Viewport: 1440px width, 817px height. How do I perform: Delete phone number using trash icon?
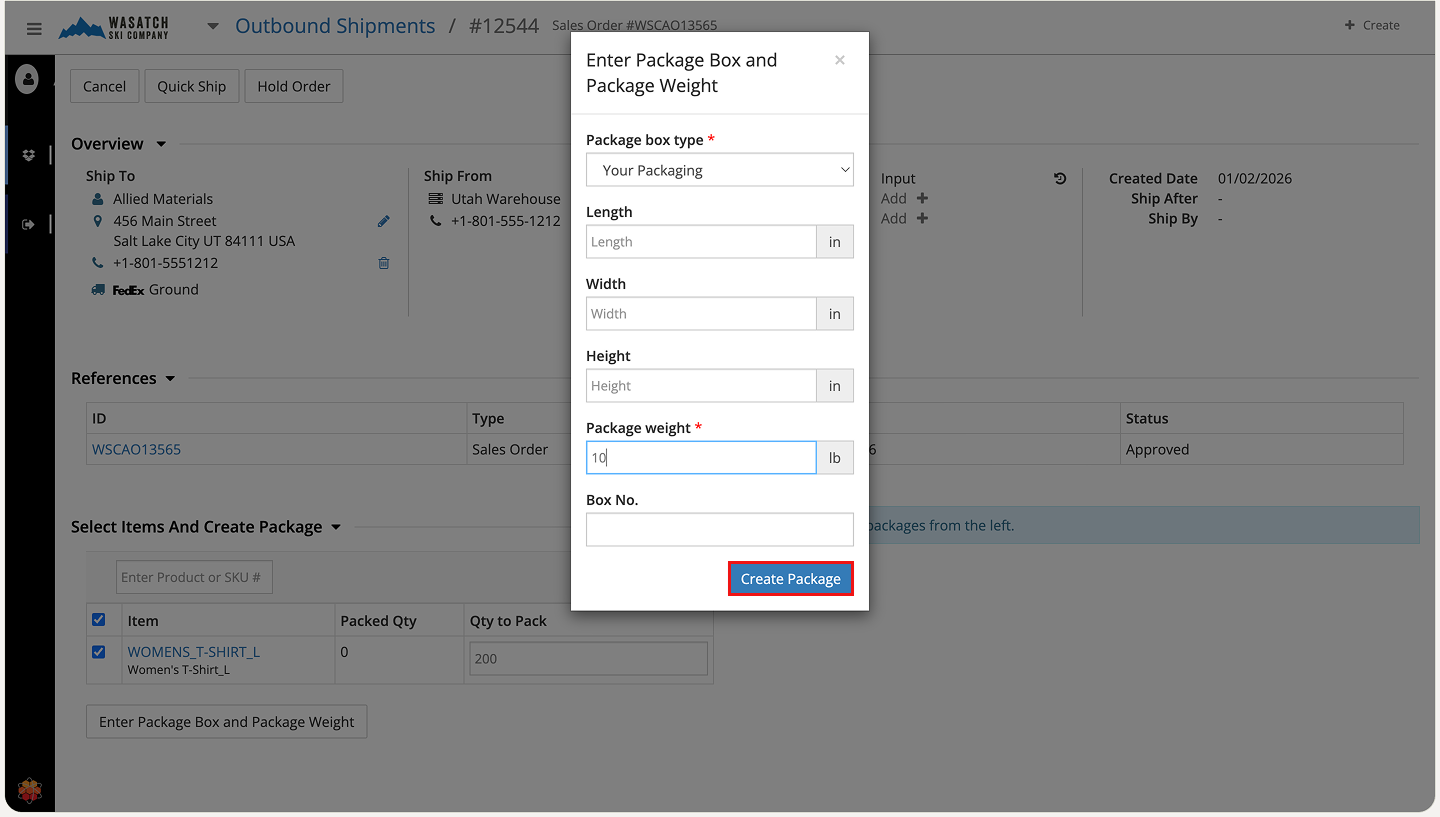(x=383, y=263)
